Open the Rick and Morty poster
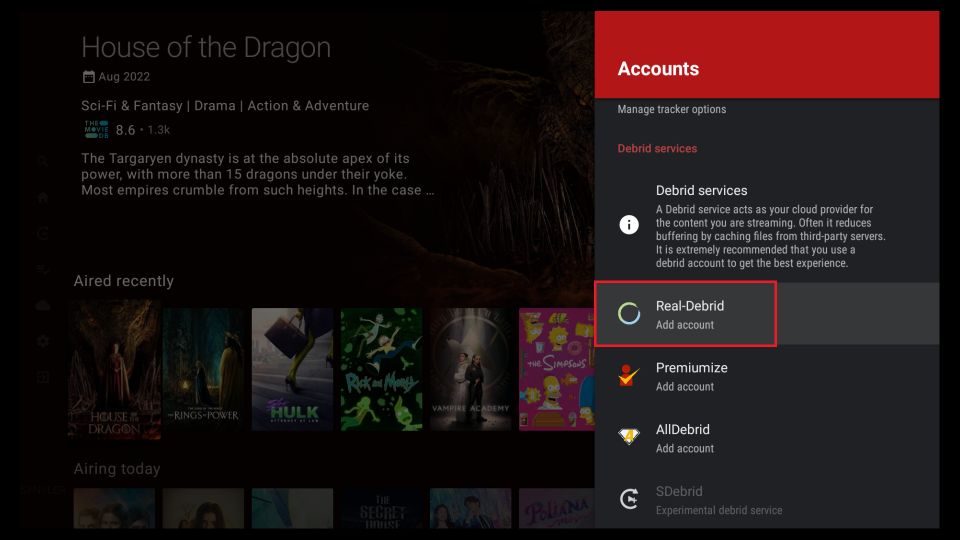This screenshot has width=960, height=540. (381, 369)
